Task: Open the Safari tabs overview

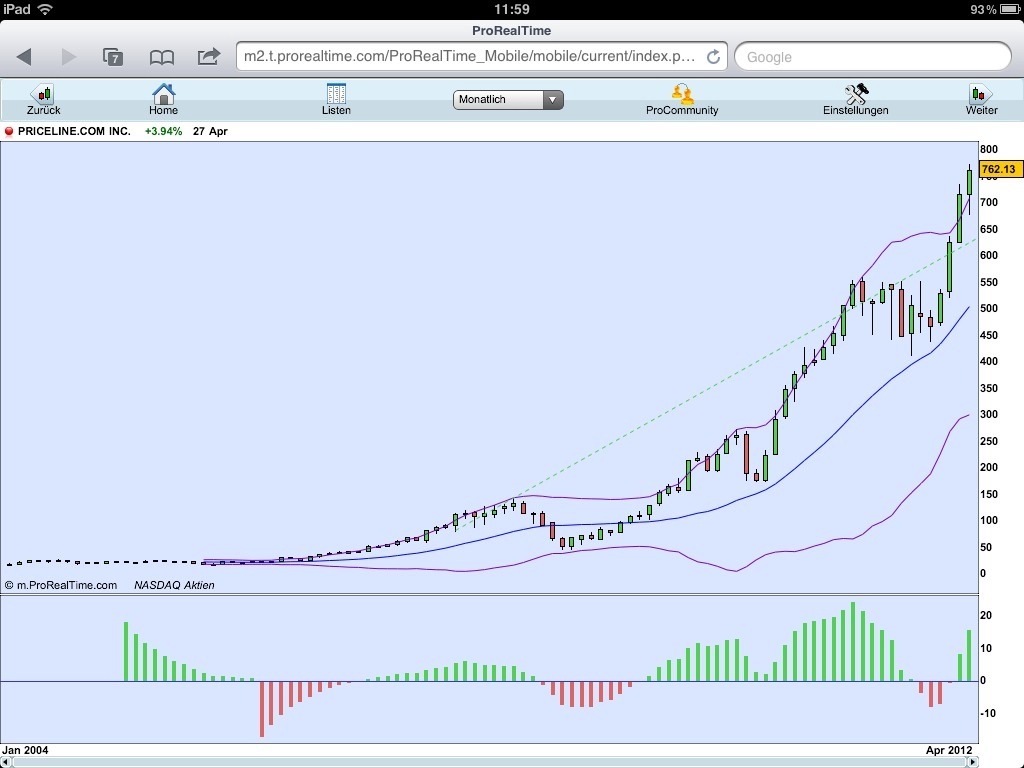Action: tap(113, 57)
